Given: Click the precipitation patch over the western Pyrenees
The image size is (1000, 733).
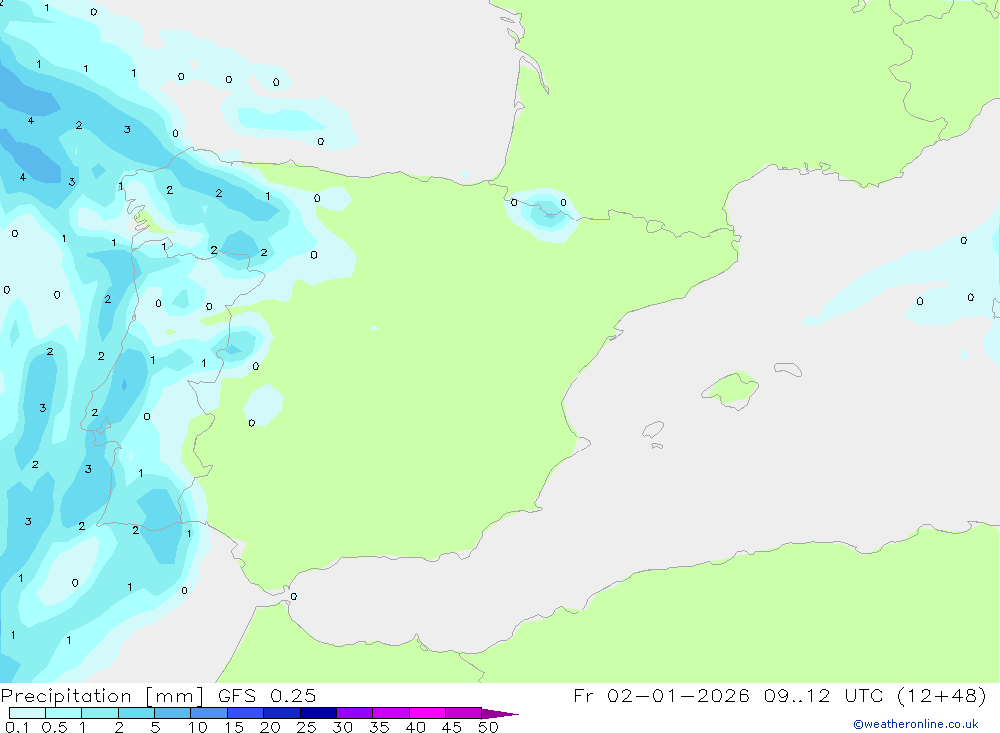Looking at the screenshot, I should 542,214.
